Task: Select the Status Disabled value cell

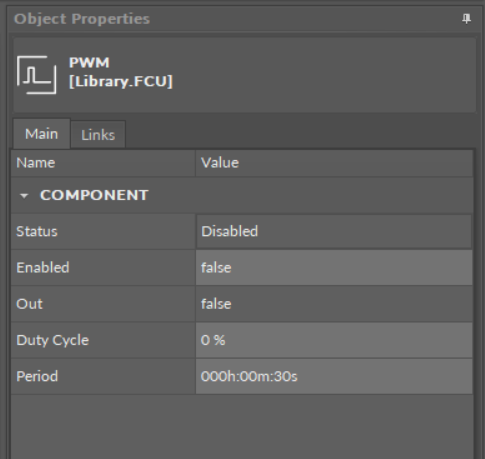Action: (334, 231)
